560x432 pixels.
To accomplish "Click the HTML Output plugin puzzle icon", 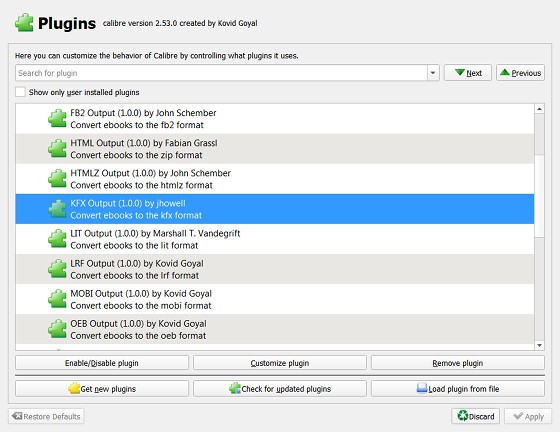I will [57, 149].
